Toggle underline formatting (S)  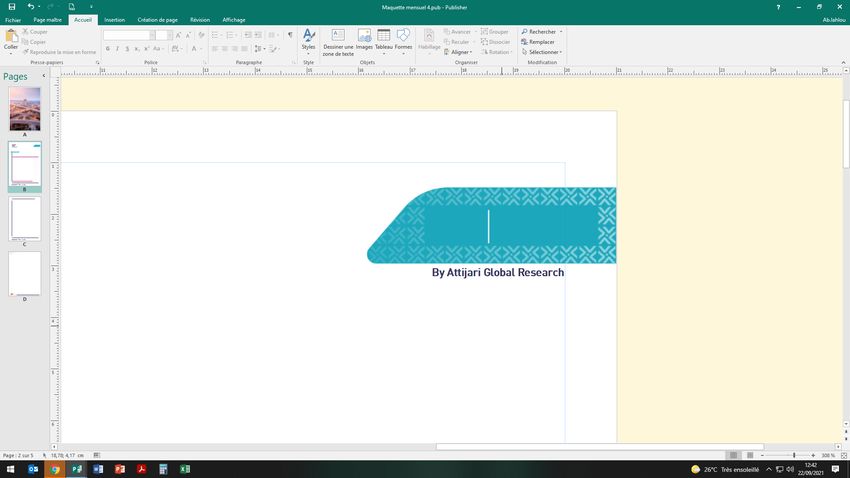[x=127, y=49]
